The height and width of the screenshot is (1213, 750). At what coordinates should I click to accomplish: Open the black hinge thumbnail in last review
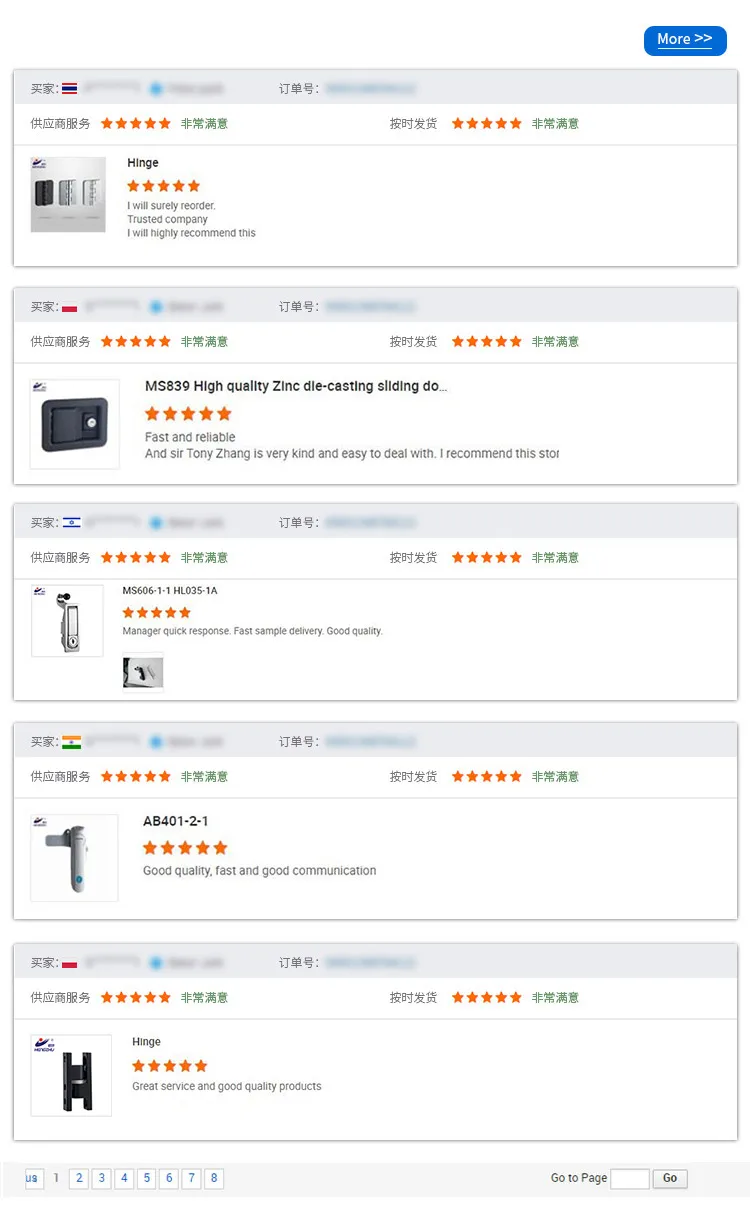(x=71, y=1075)
